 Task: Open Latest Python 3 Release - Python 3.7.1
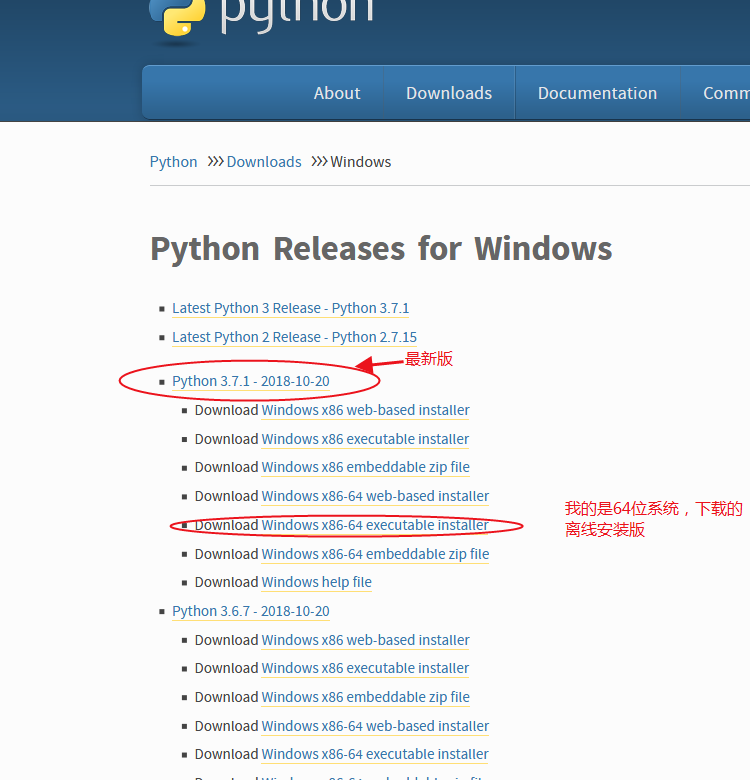[x=290, y=308]
